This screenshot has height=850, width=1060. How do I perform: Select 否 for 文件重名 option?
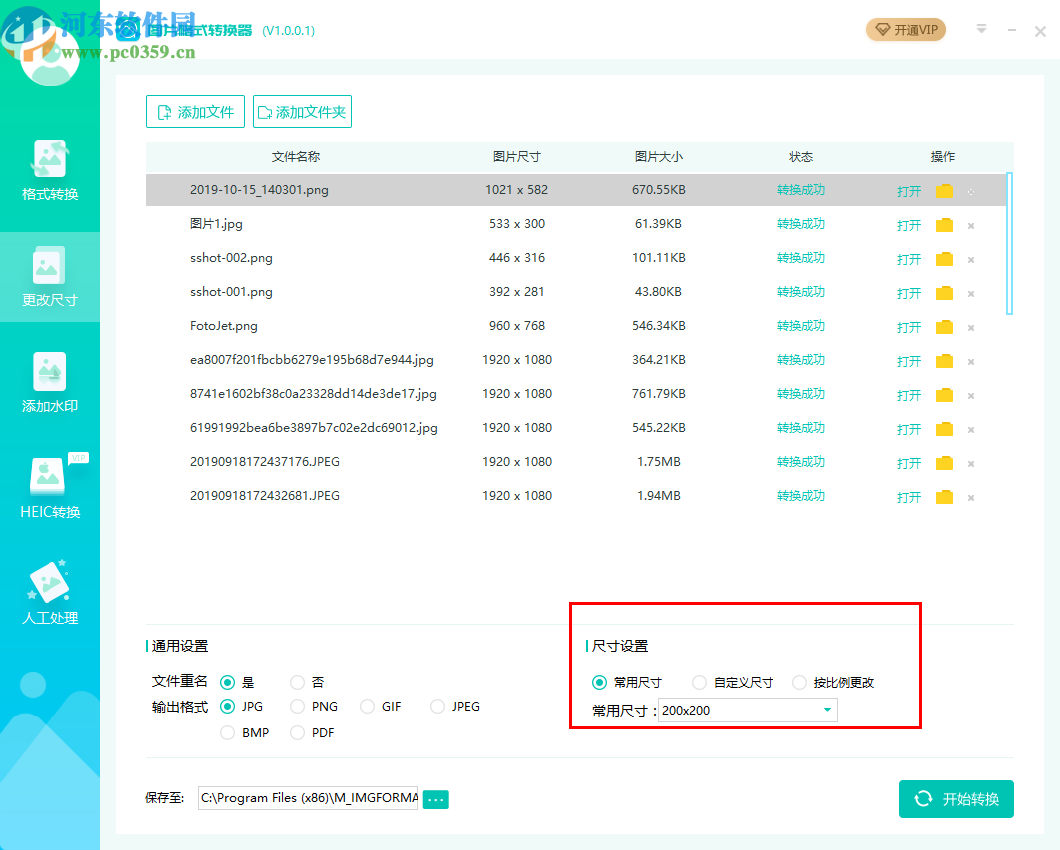coord(297,682)
